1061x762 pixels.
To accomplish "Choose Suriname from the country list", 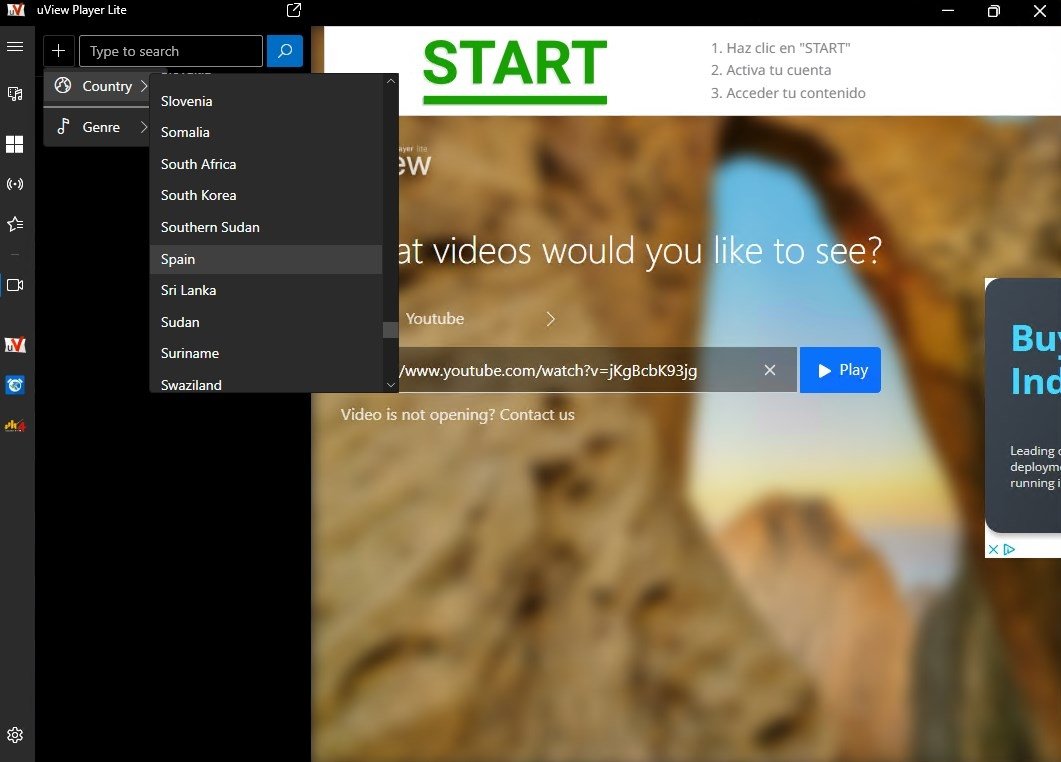I will 266,353.
